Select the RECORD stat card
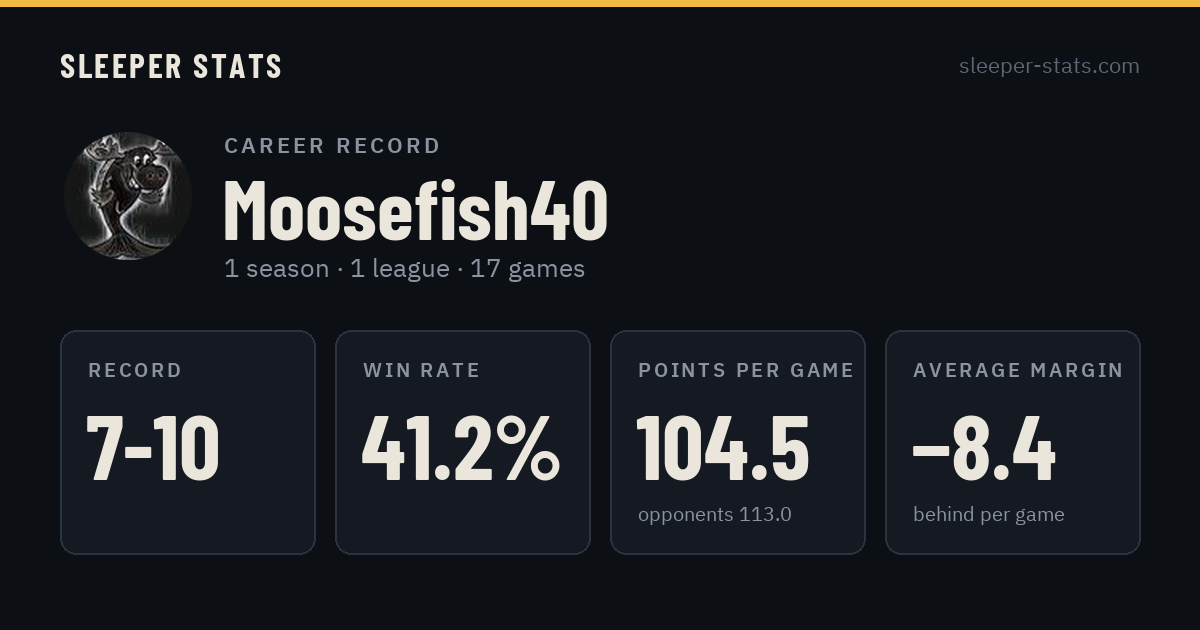Image resolution: width=1200 pixels, height=630 pixels. 188,442
